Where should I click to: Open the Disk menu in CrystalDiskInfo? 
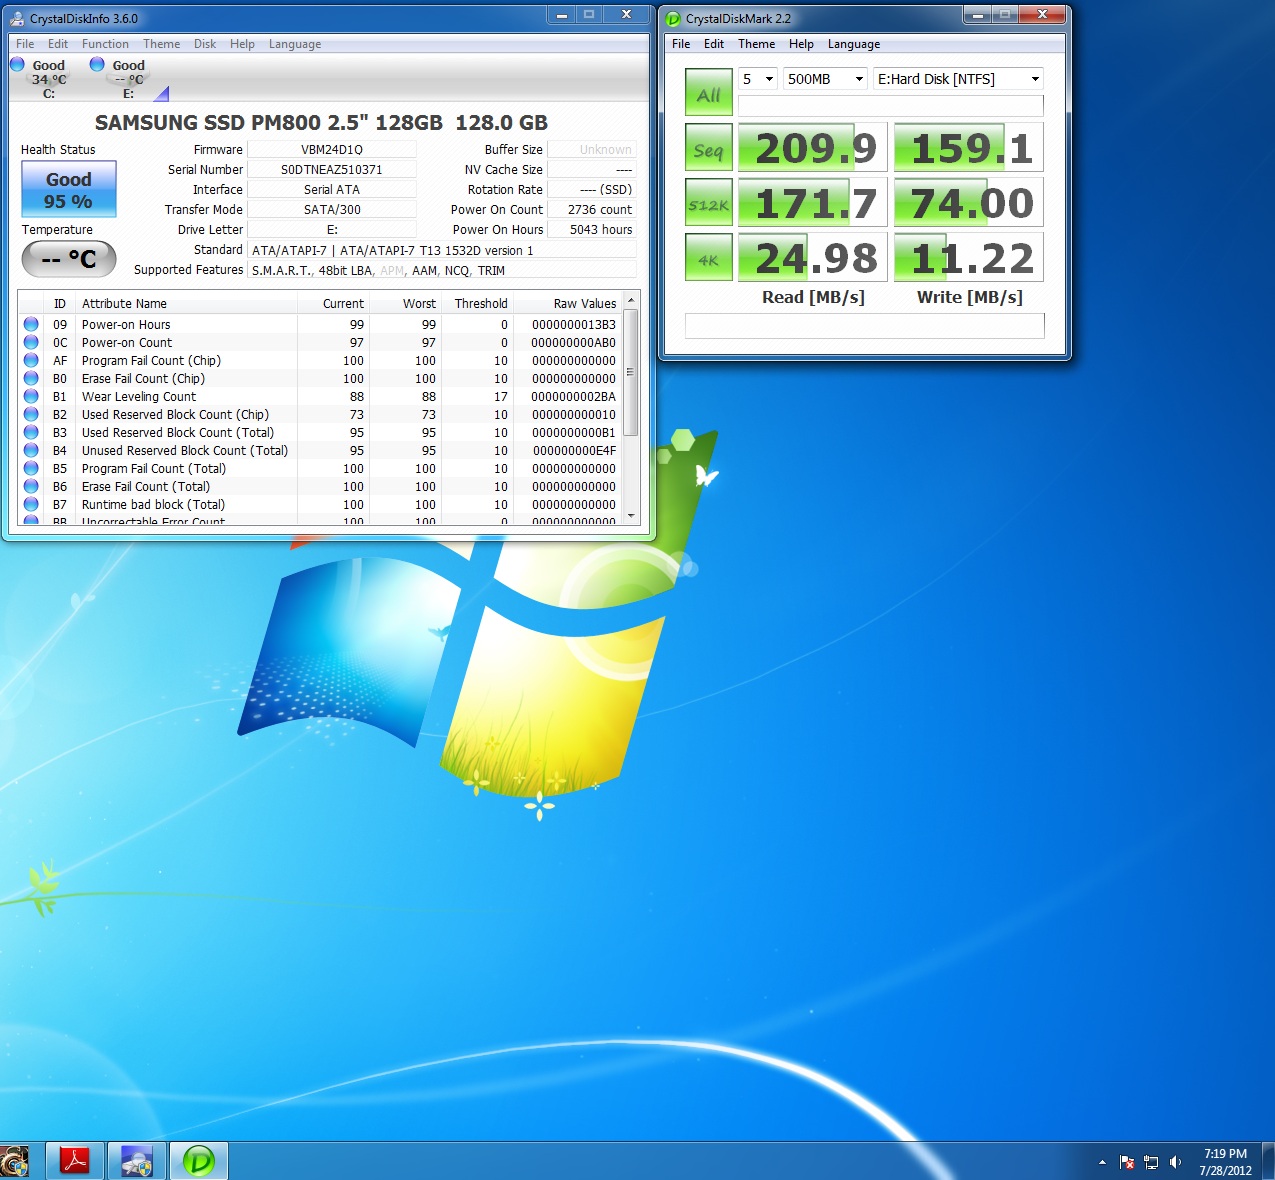(205, 44)
